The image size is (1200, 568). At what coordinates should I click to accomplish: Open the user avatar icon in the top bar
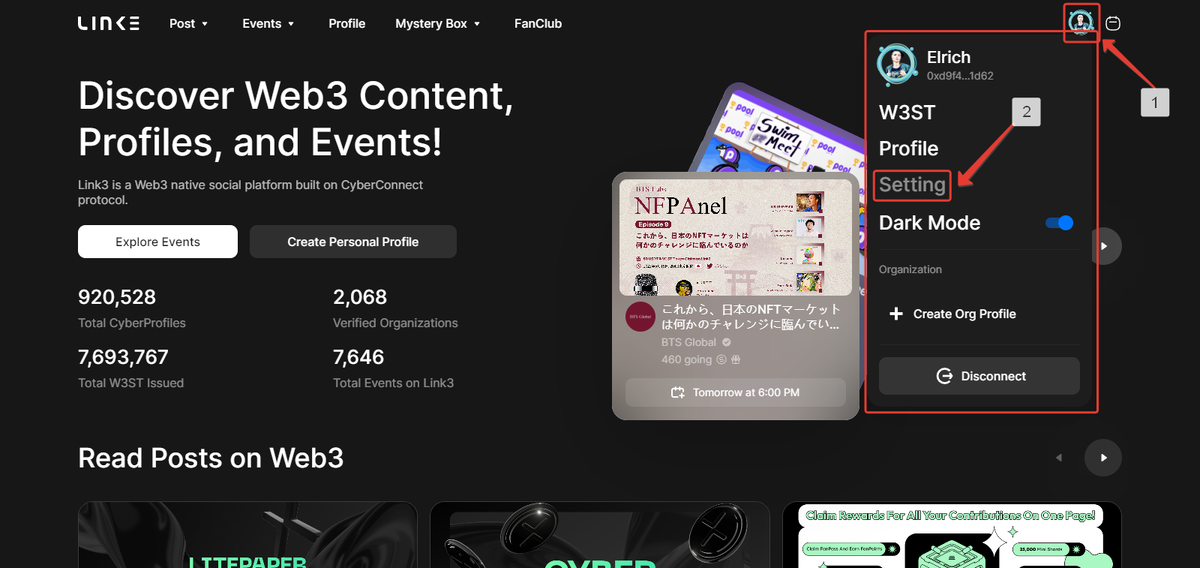tap(1080, 22)
